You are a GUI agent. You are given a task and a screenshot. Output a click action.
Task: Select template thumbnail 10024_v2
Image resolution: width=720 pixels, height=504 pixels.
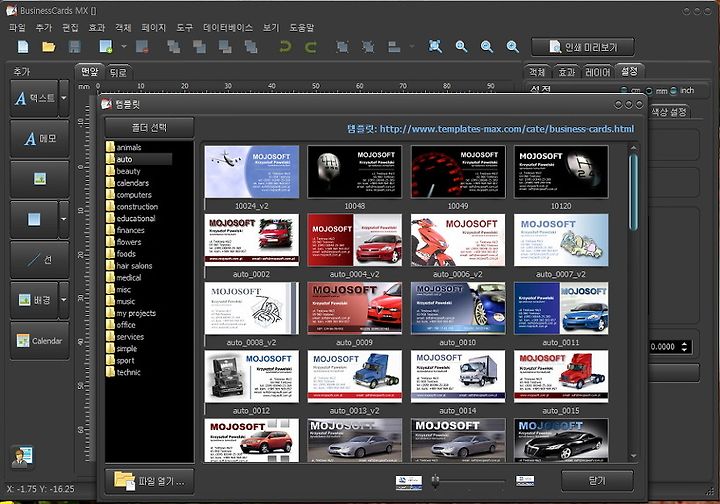252,173
